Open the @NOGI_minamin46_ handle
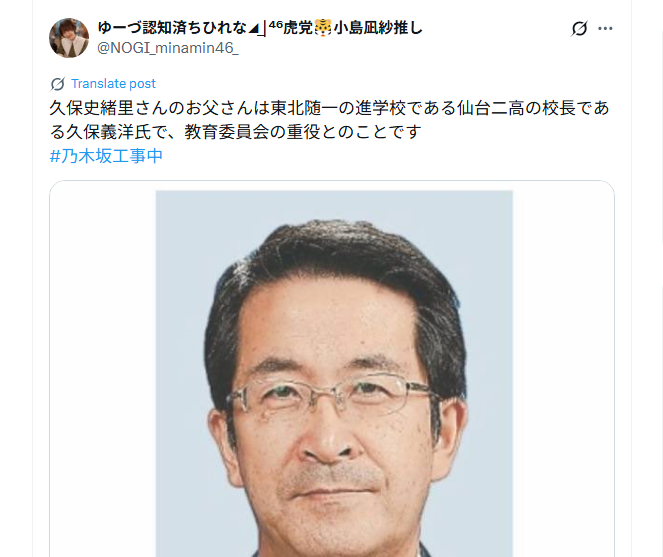Screen dimensions: 663x557 (x=168, y=48)
